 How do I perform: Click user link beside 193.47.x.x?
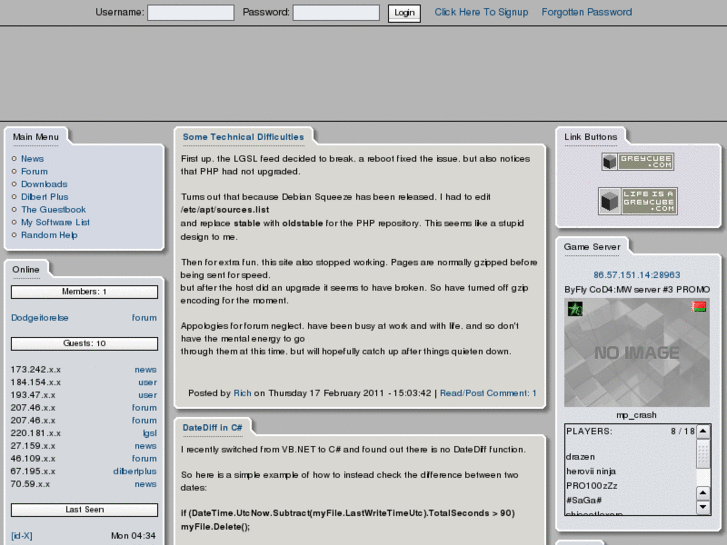(147, 395)
